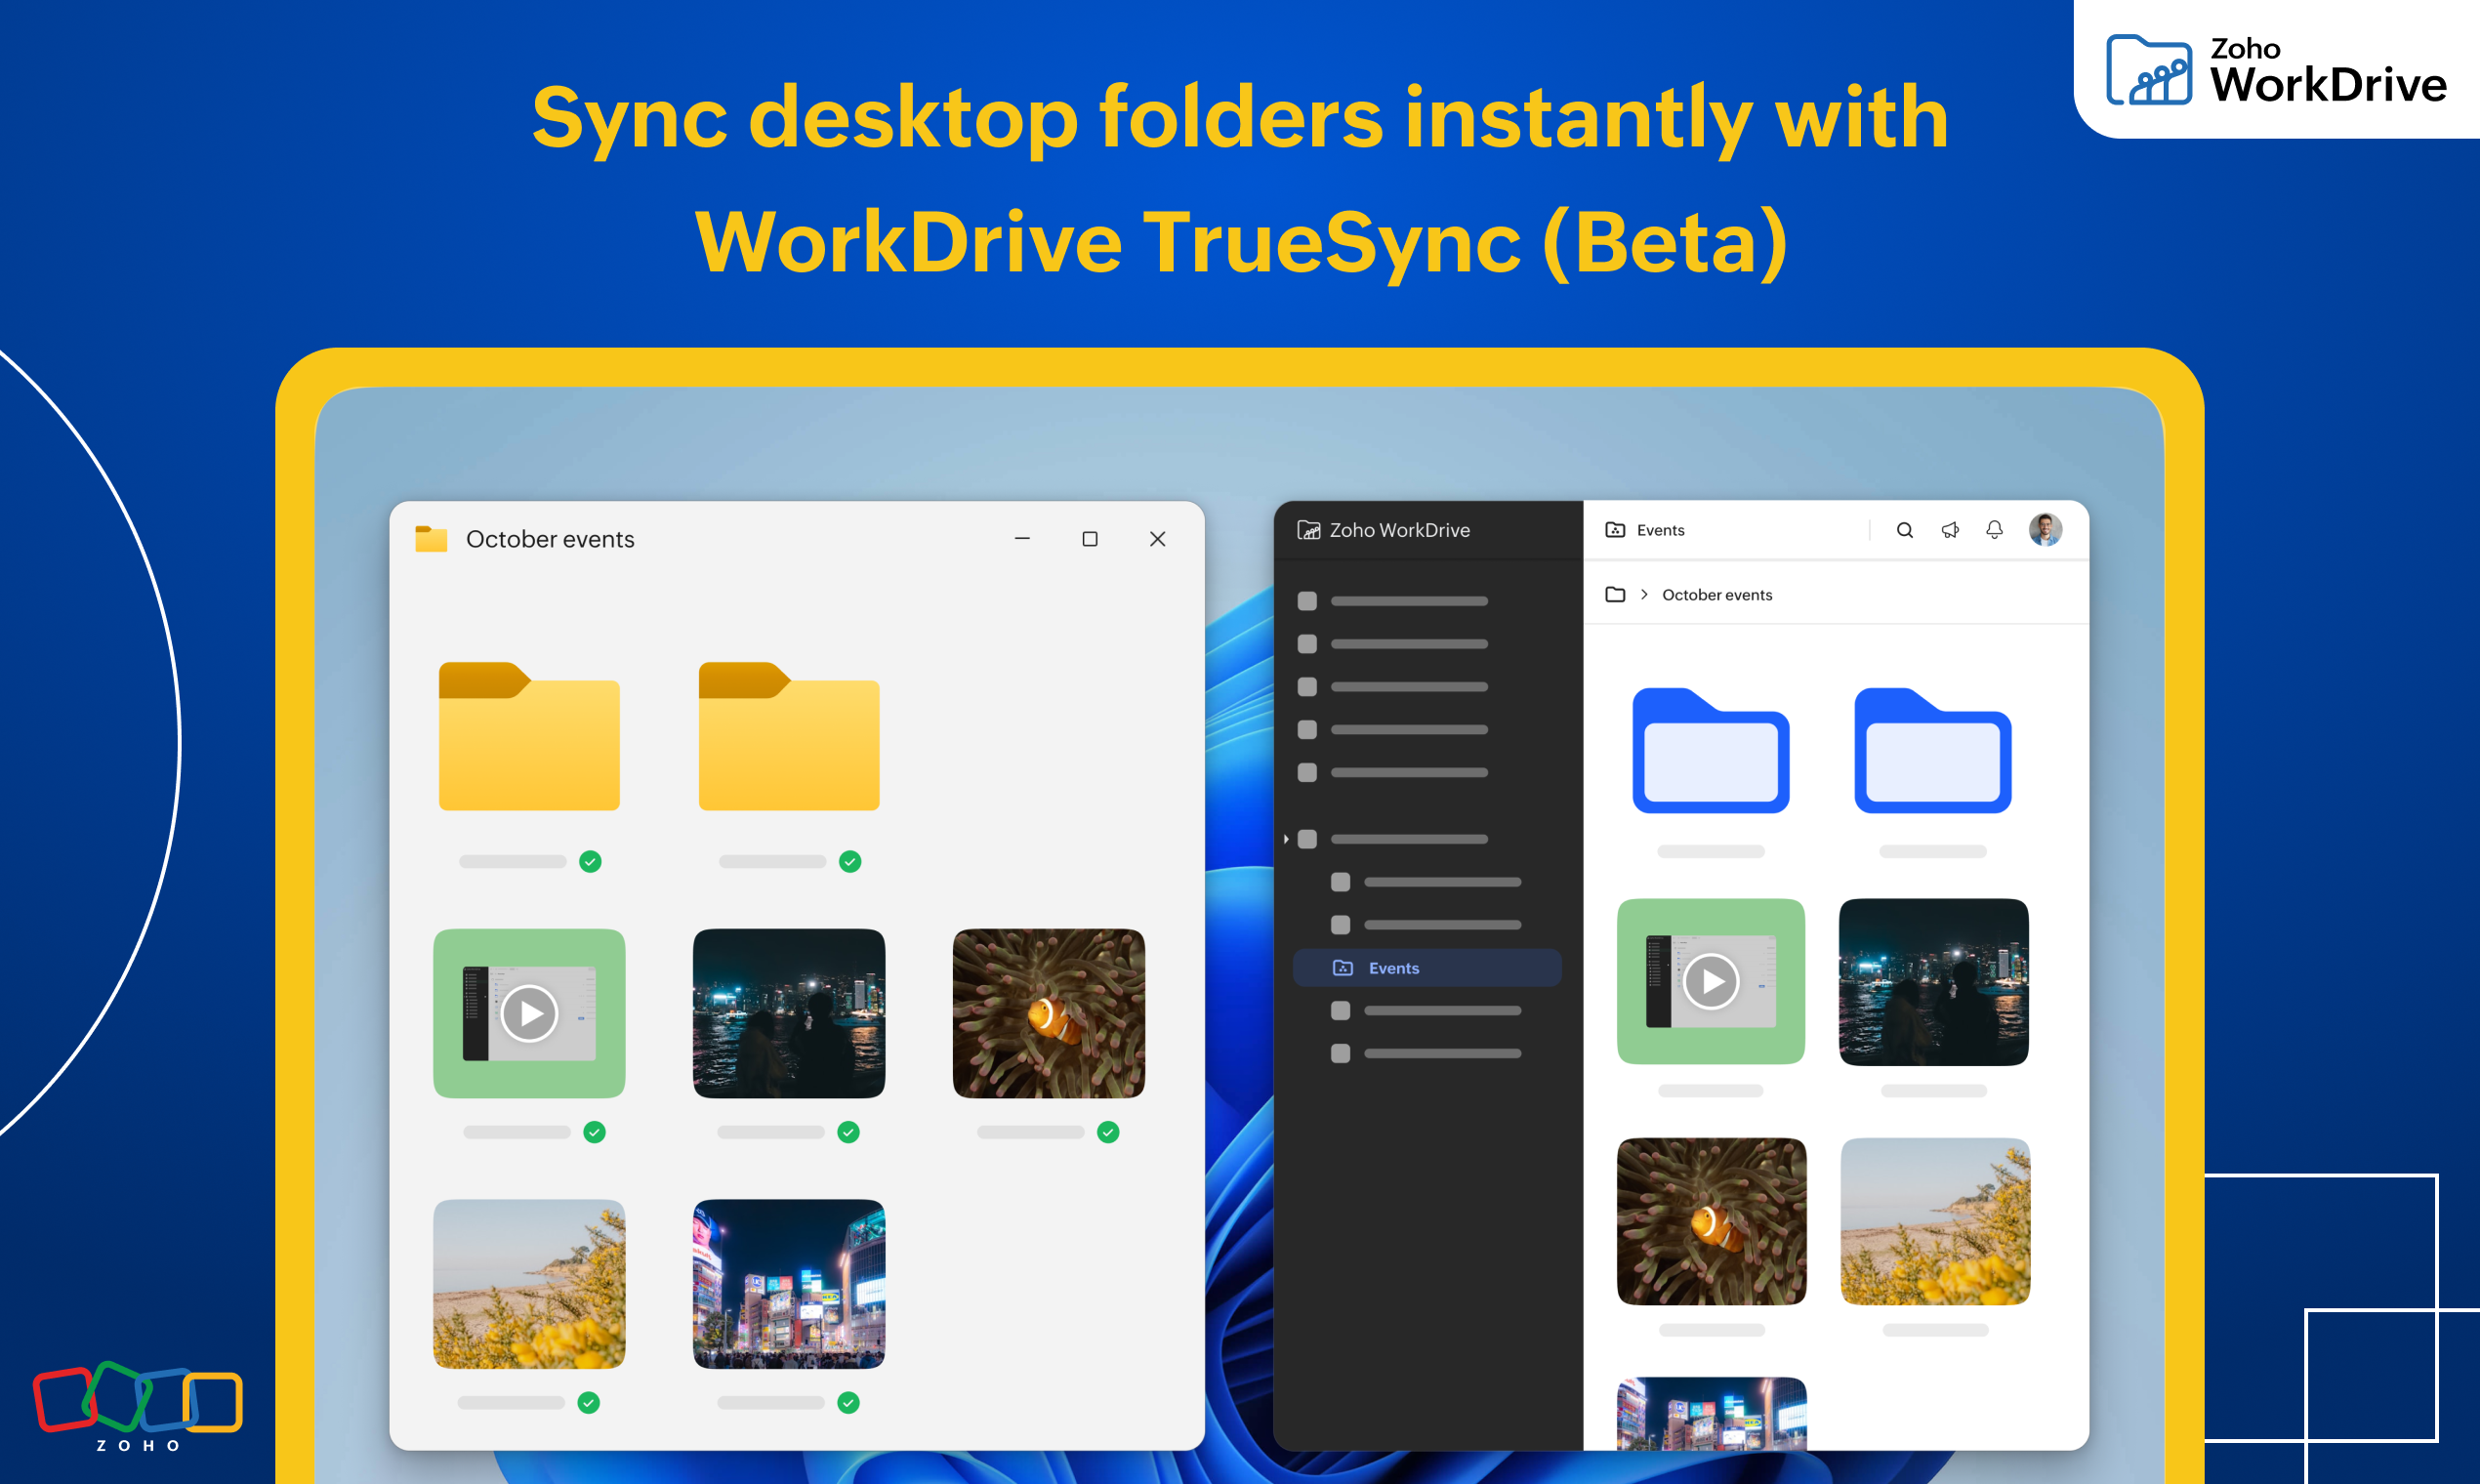Viewport: 2480px width, 1484px height.
Task: Click the Zoho WorkDrive logo in sidebar
Action: 1309,530
